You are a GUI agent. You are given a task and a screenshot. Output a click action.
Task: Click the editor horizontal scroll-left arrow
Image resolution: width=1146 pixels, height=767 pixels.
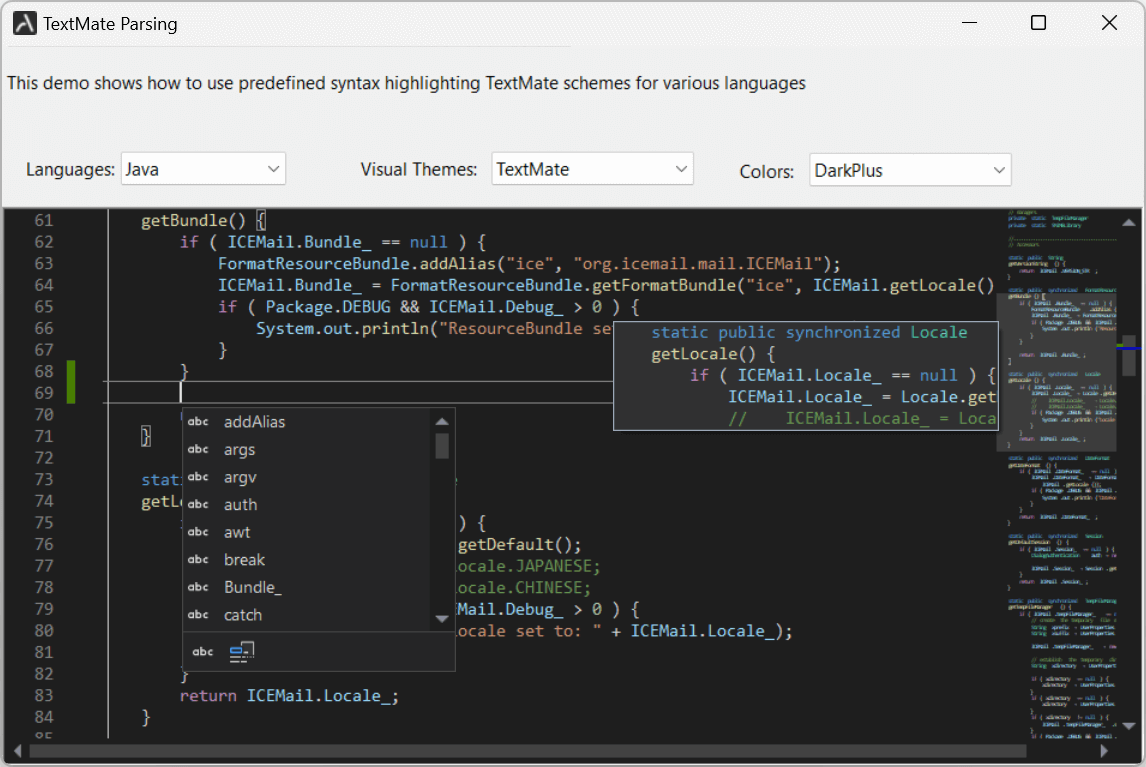point(17,752)
